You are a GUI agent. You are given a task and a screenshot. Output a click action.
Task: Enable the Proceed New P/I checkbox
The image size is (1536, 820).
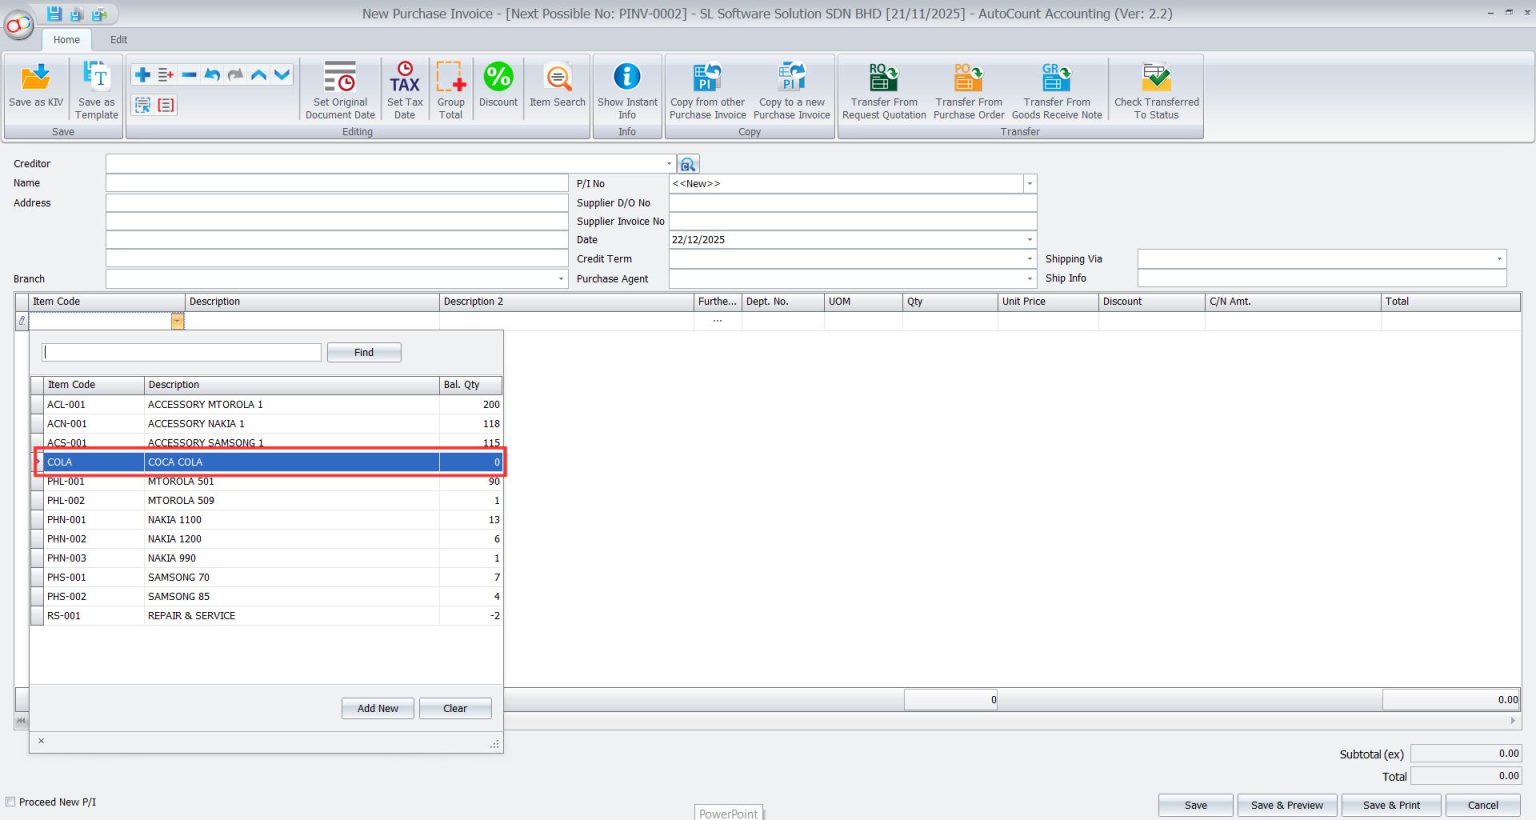[10, 801]
